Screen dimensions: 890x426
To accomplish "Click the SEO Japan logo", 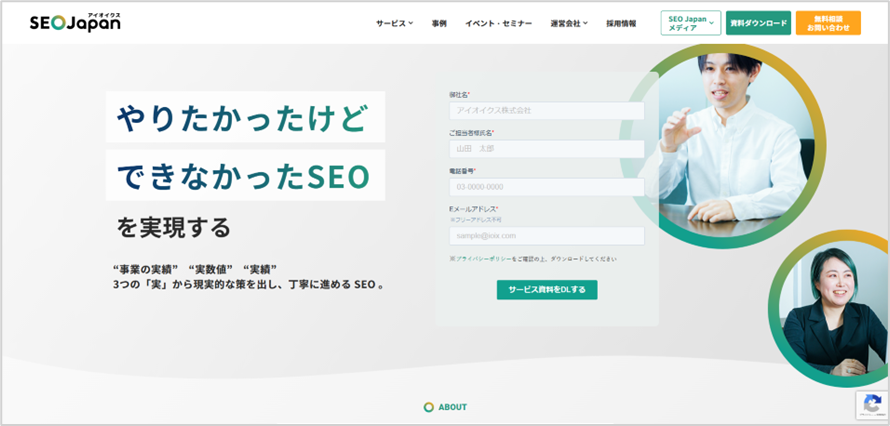I will click(x=75, y=22).
